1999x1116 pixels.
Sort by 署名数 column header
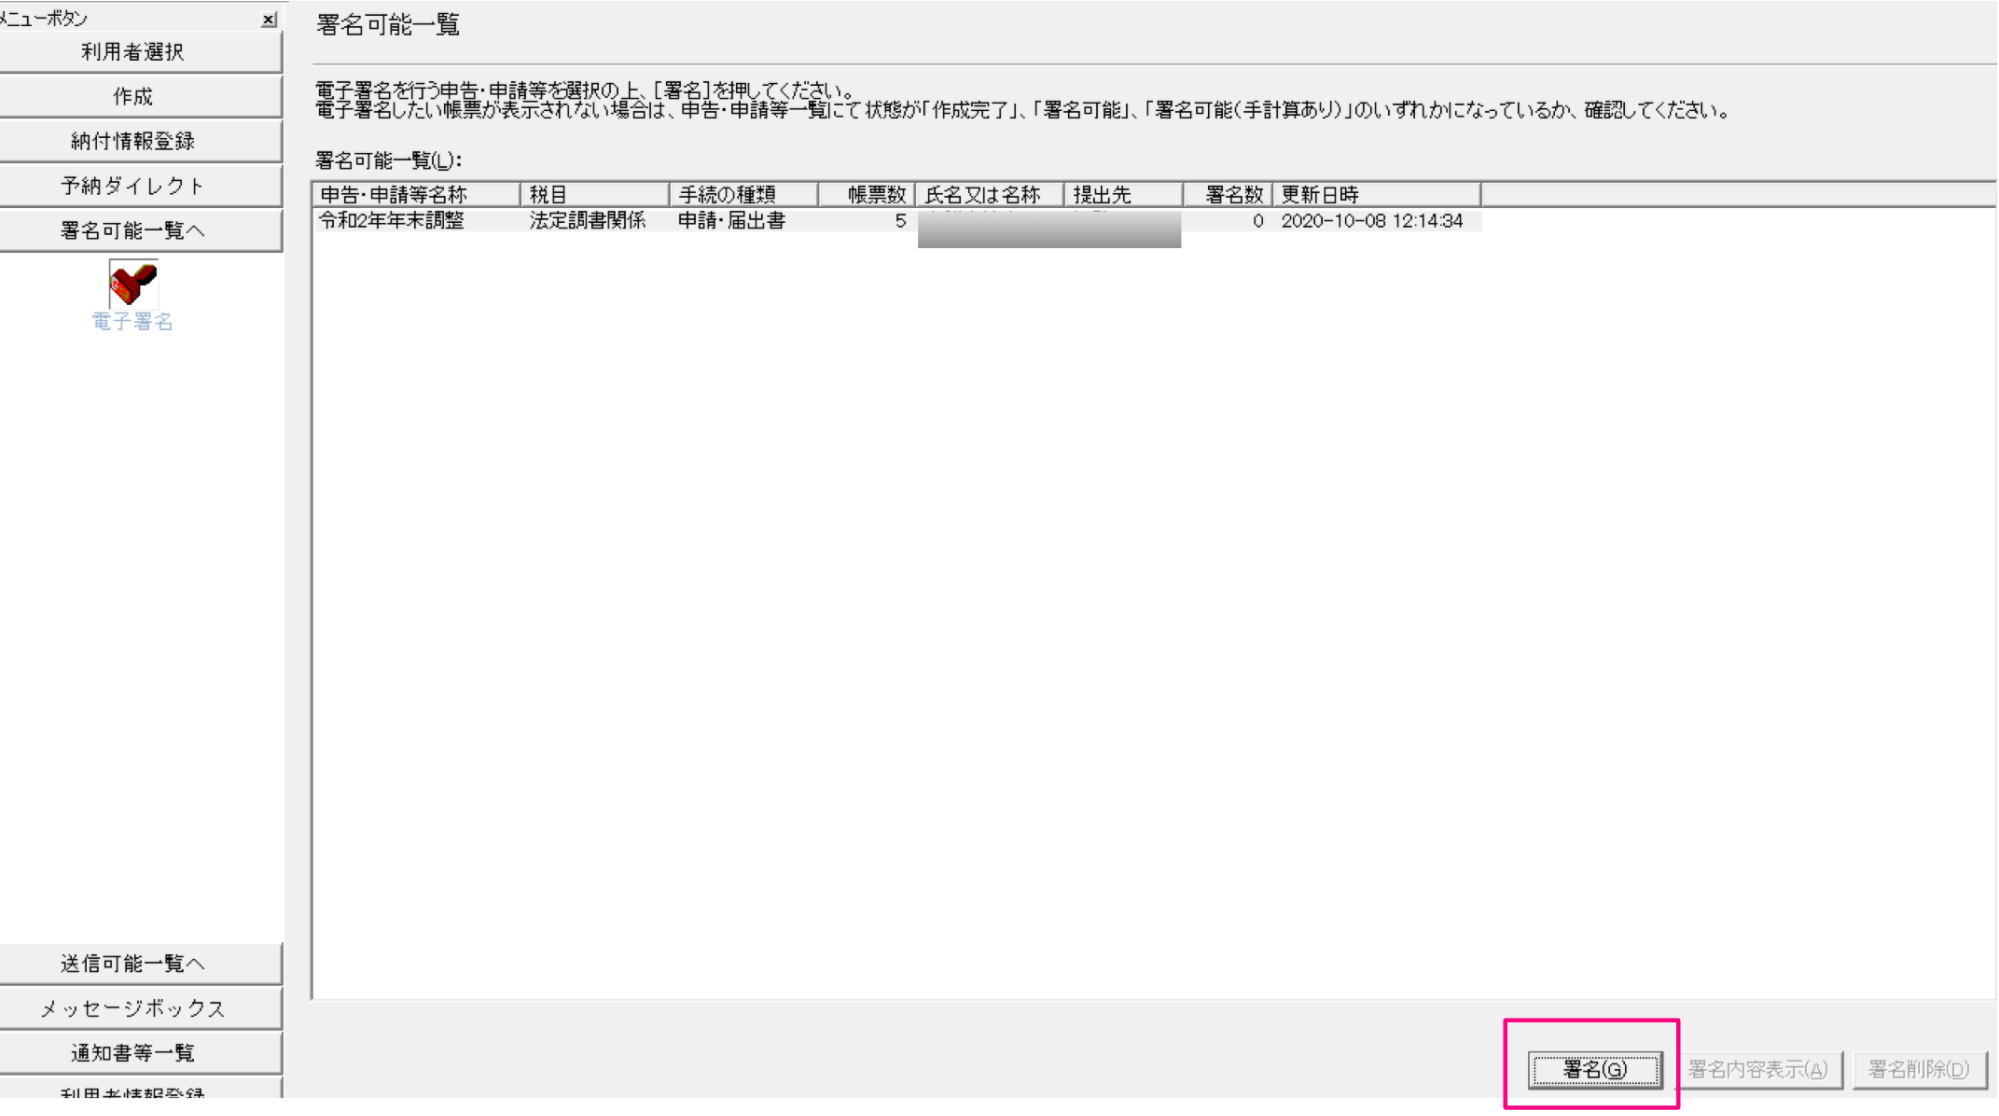[1228, 195]
